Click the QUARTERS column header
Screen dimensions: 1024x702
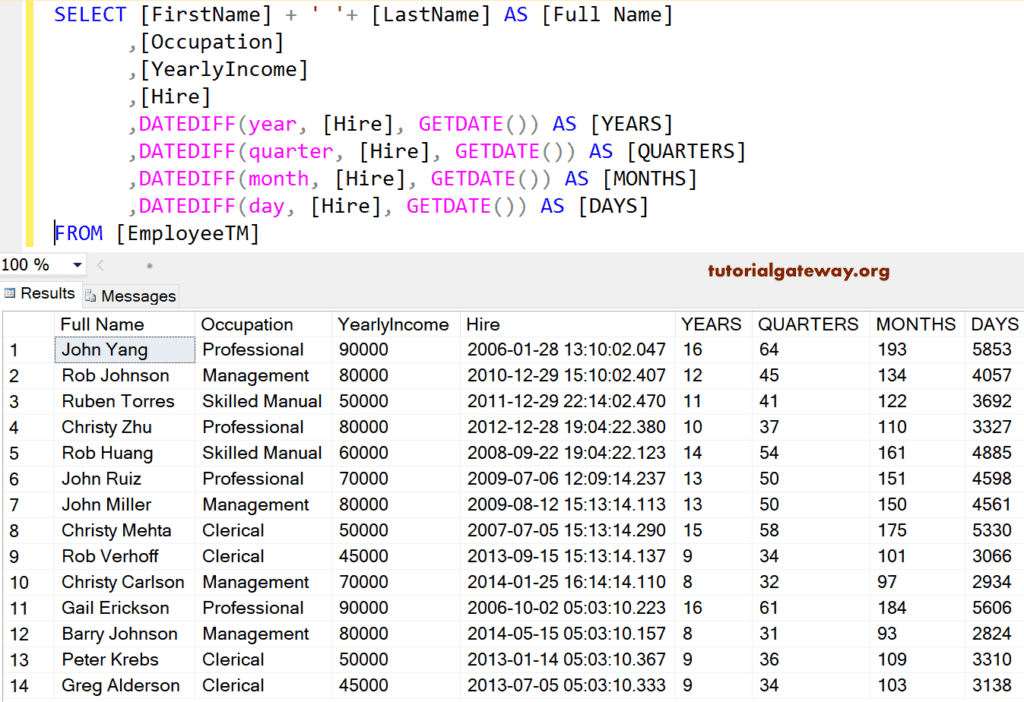coord(809,324)
